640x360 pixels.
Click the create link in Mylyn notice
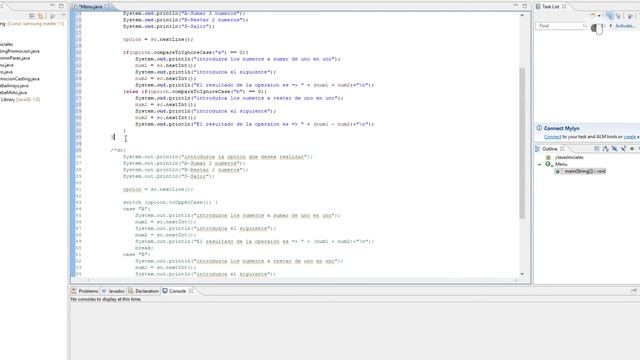pos(630,137)
